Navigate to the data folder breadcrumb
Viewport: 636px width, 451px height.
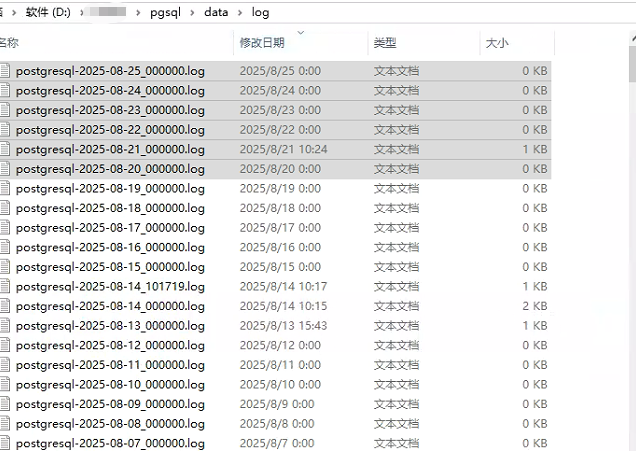[x=216, y=13]
